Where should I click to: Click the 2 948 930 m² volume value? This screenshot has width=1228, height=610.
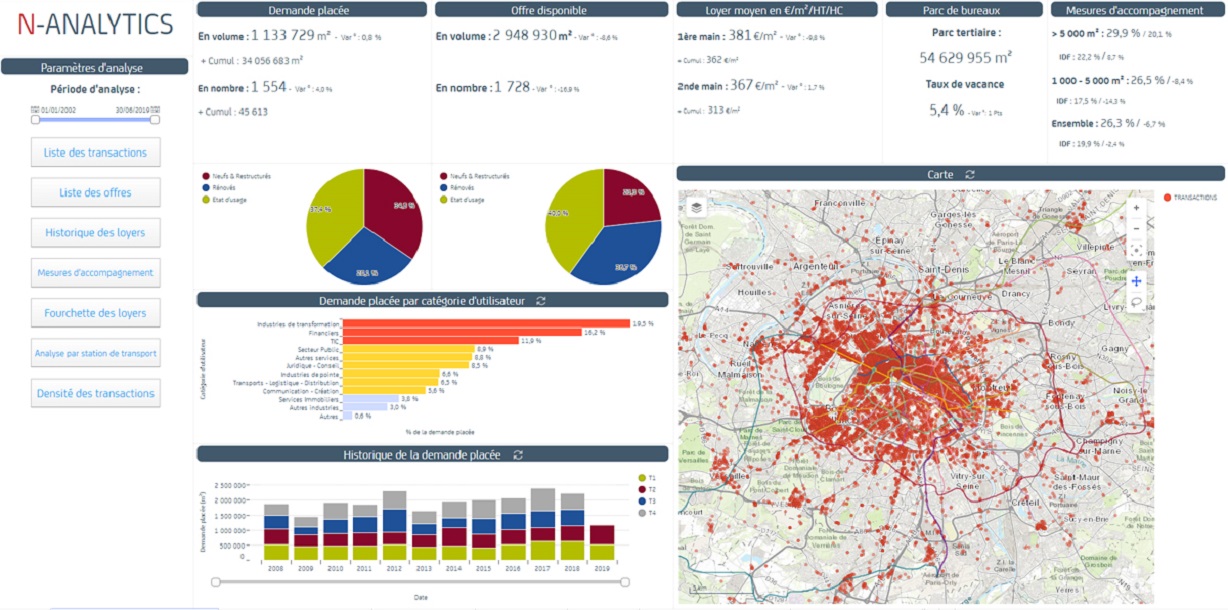tap(532, 35)
